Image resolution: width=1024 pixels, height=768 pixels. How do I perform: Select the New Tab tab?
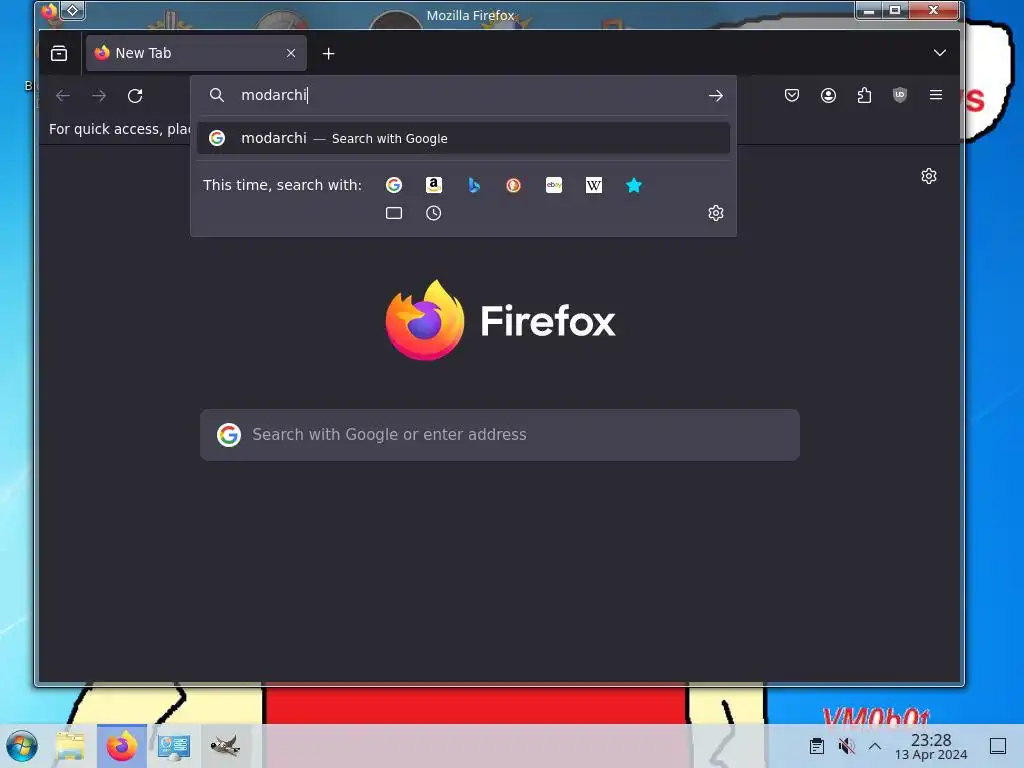(x=196, y=53)
